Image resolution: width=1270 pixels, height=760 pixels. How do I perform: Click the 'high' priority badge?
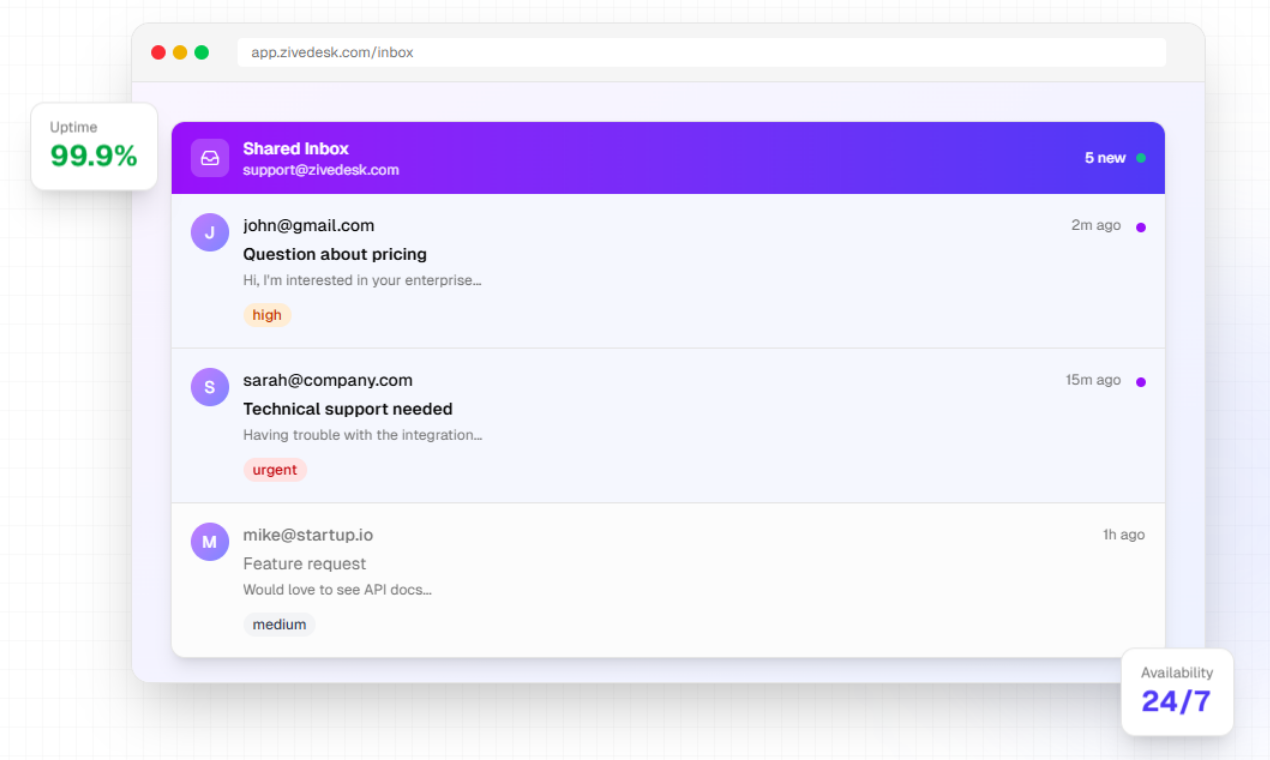267,314
